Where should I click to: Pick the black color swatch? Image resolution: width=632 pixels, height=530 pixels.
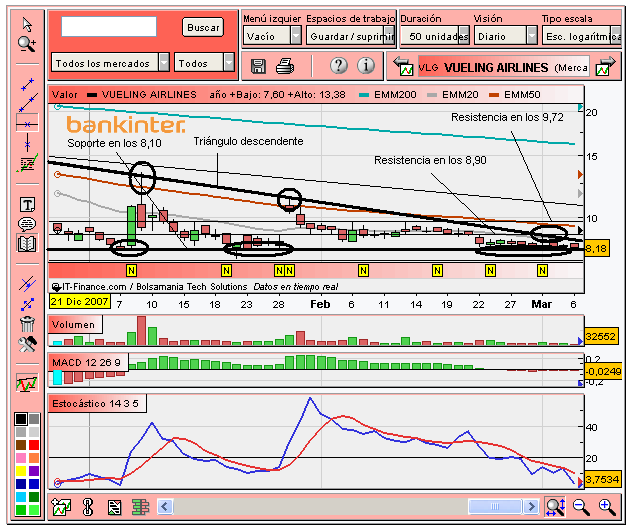pos(21,419)
